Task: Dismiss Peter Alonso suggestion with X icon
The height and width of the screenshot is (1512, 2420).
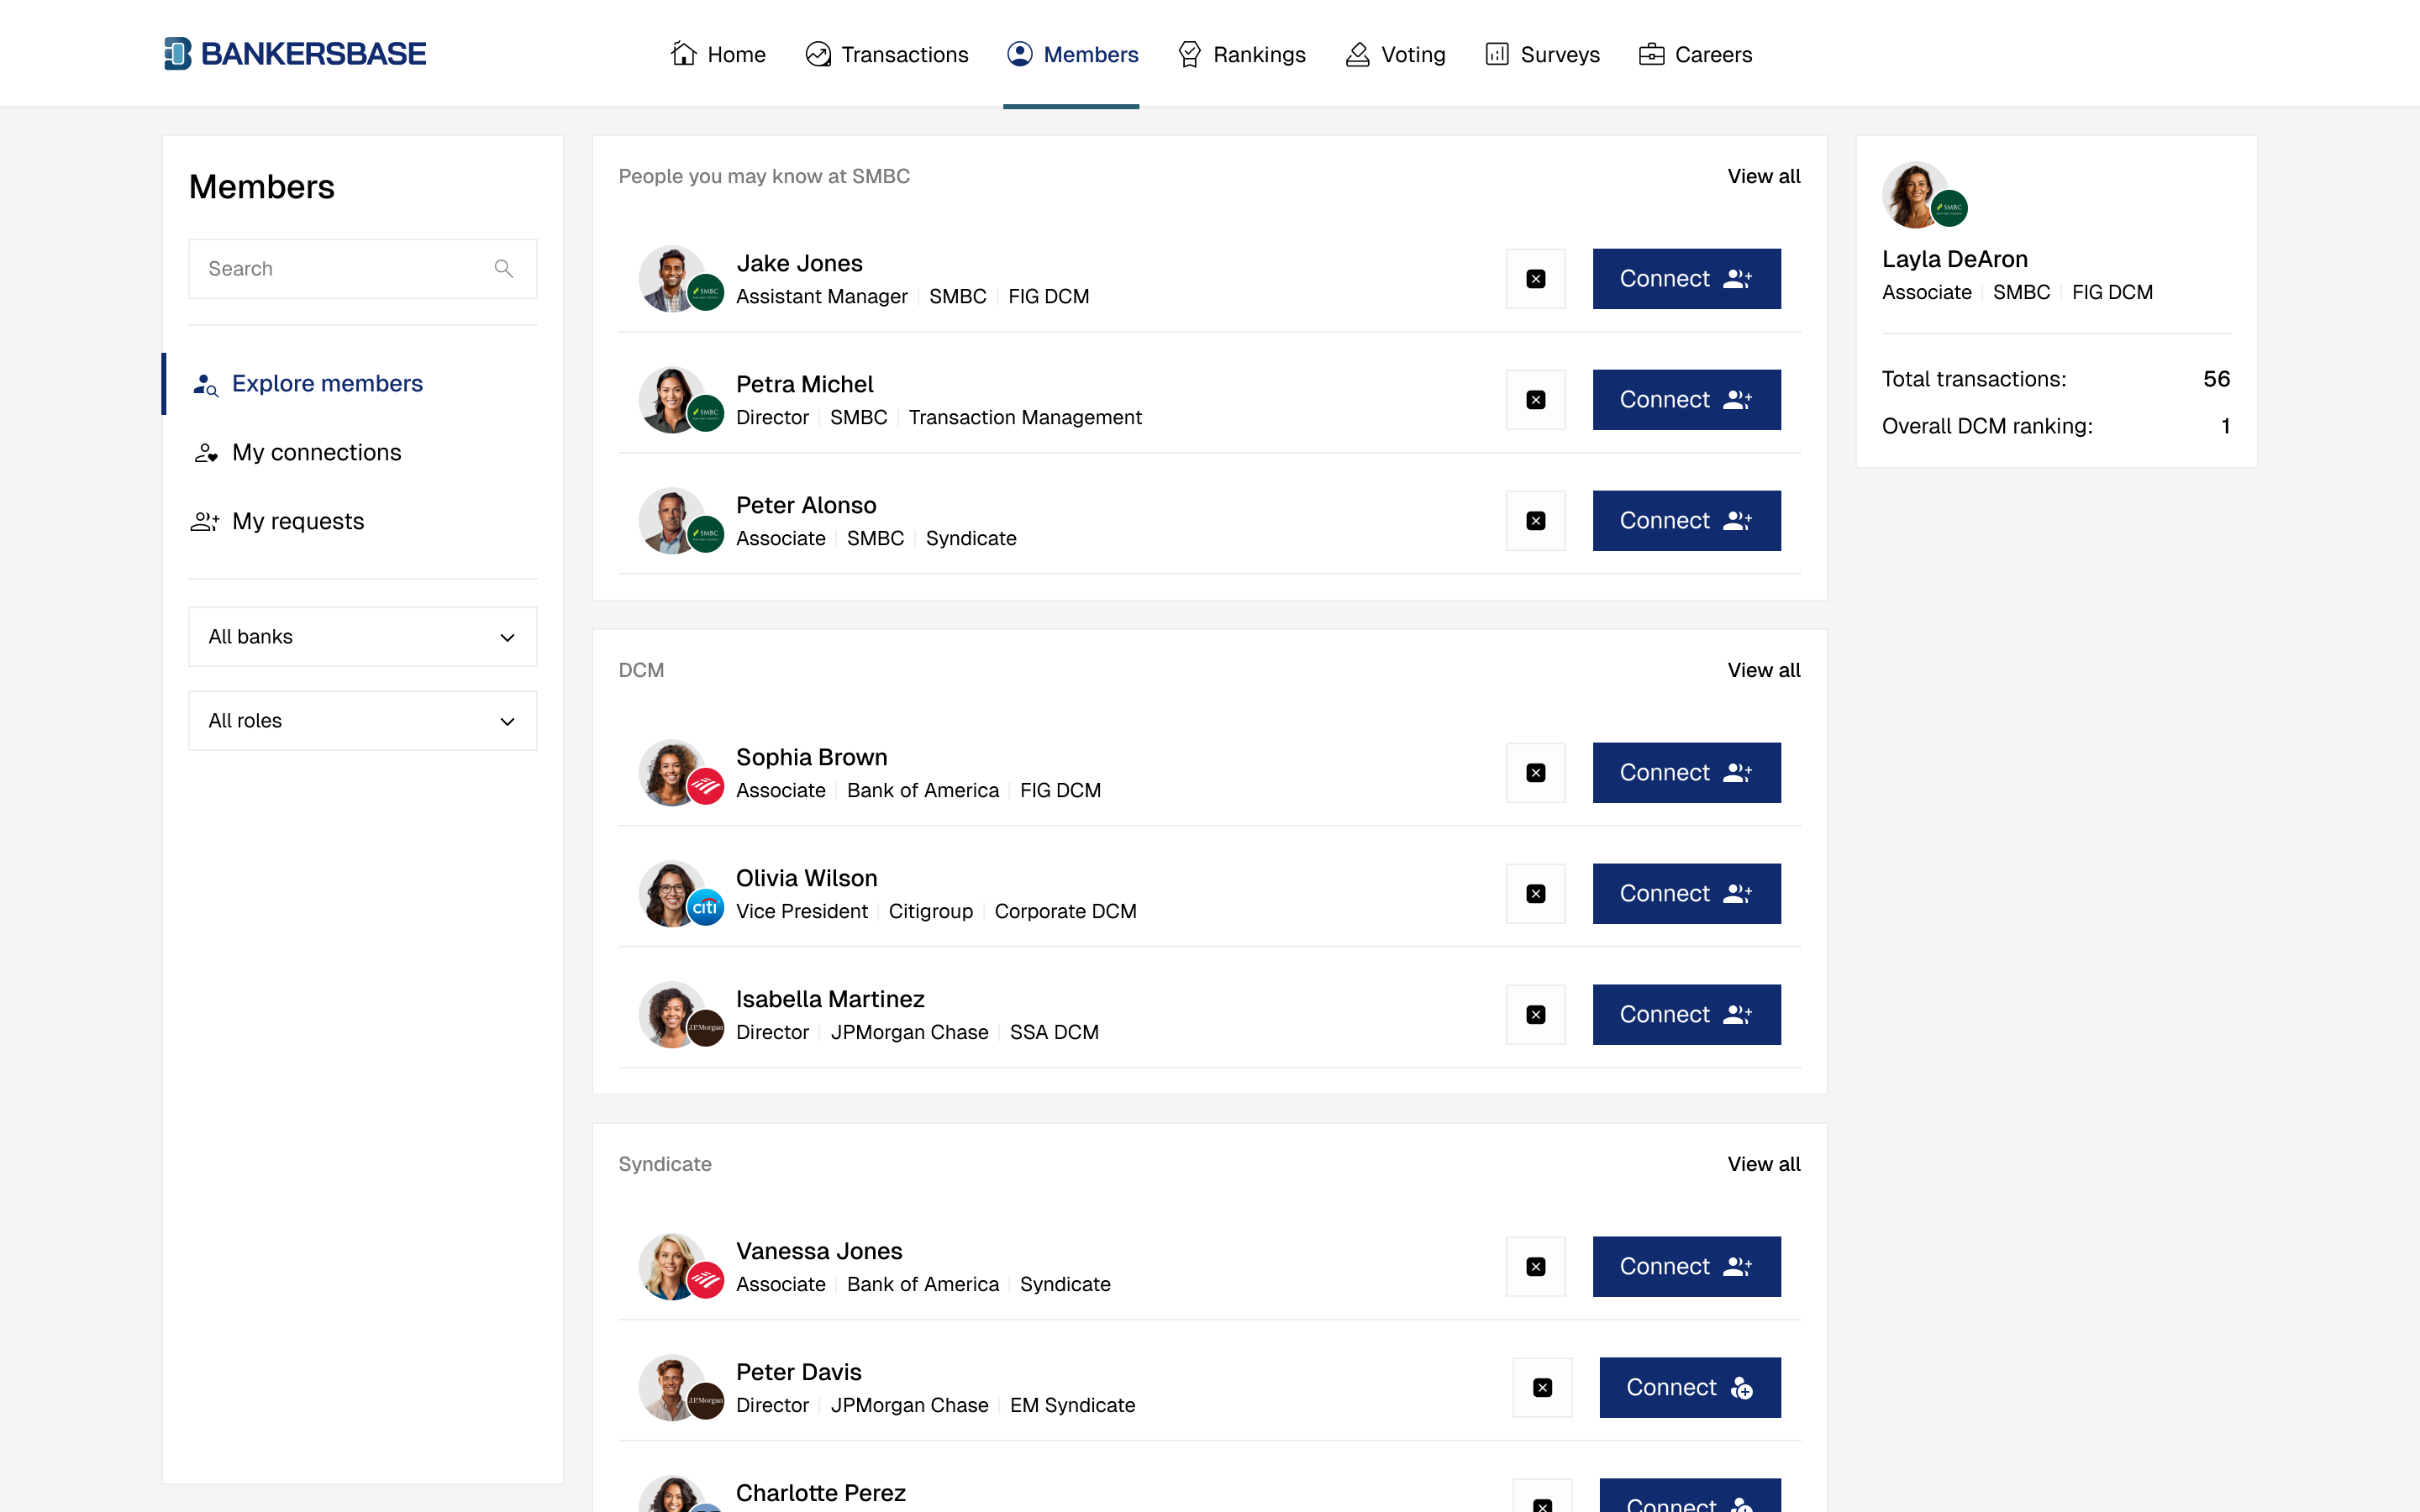Action: pos(1536,521)
